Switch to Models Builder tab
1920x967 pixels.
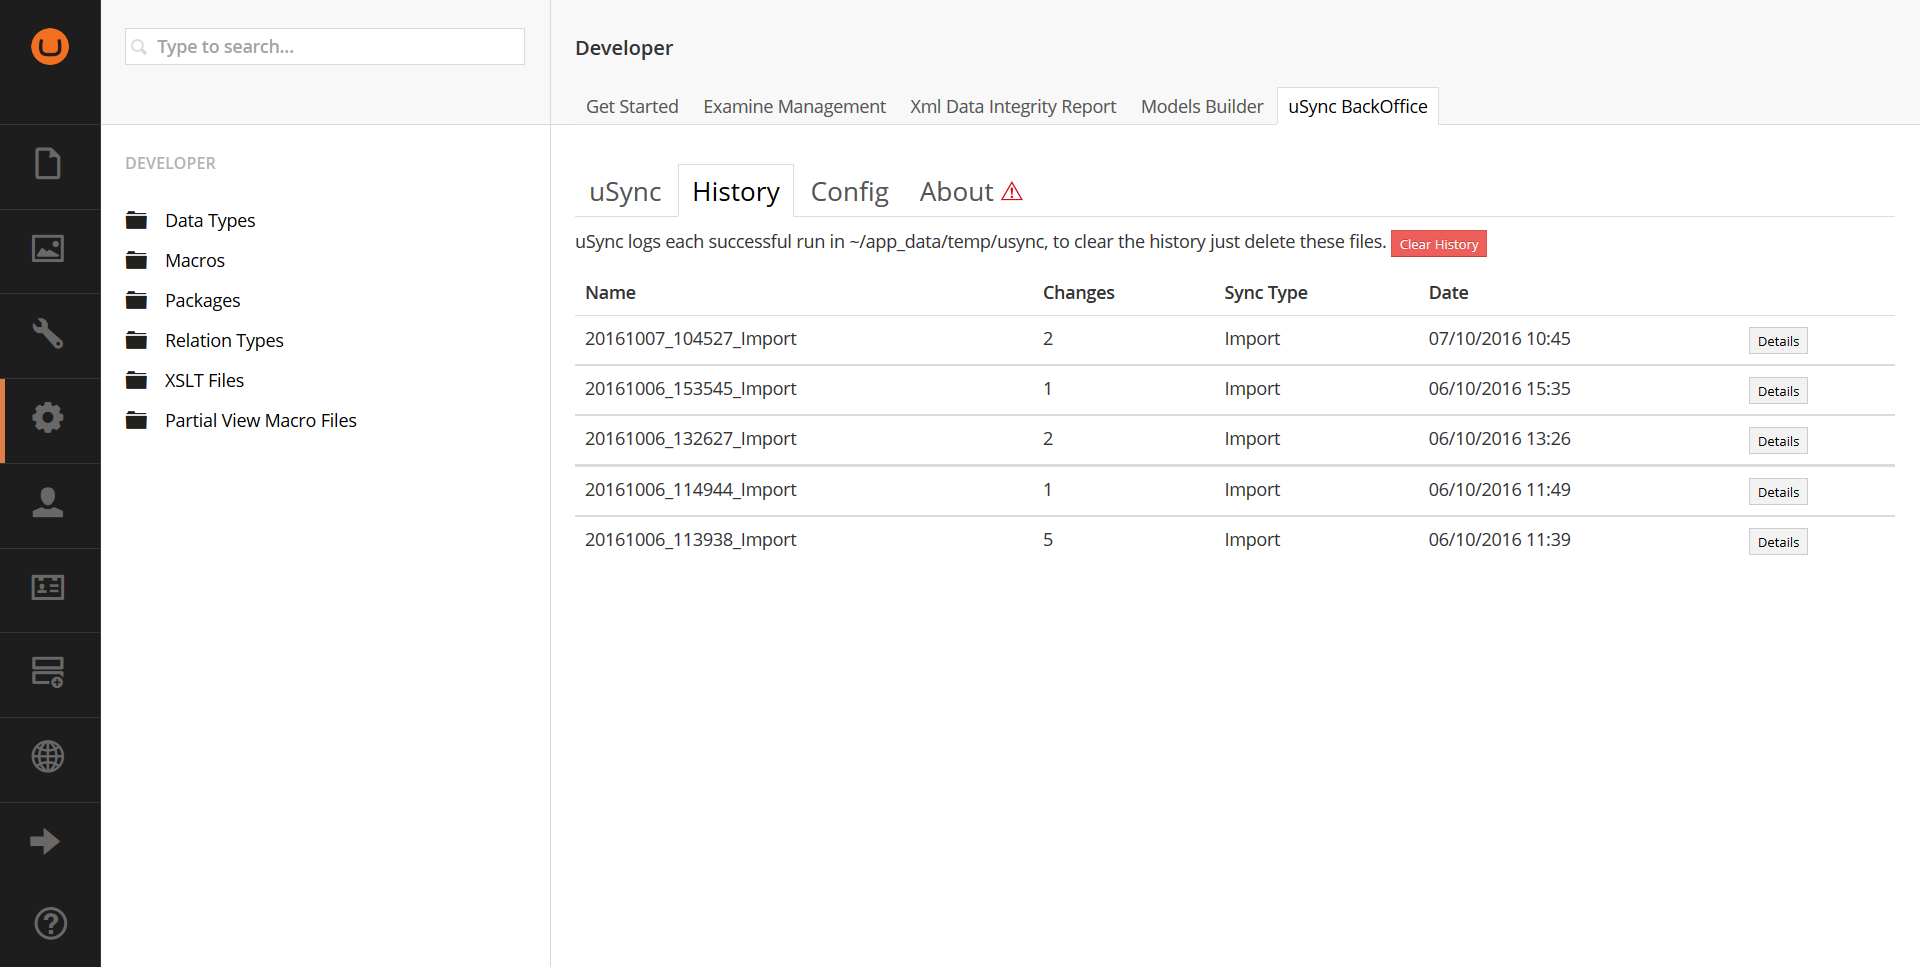1202,106
